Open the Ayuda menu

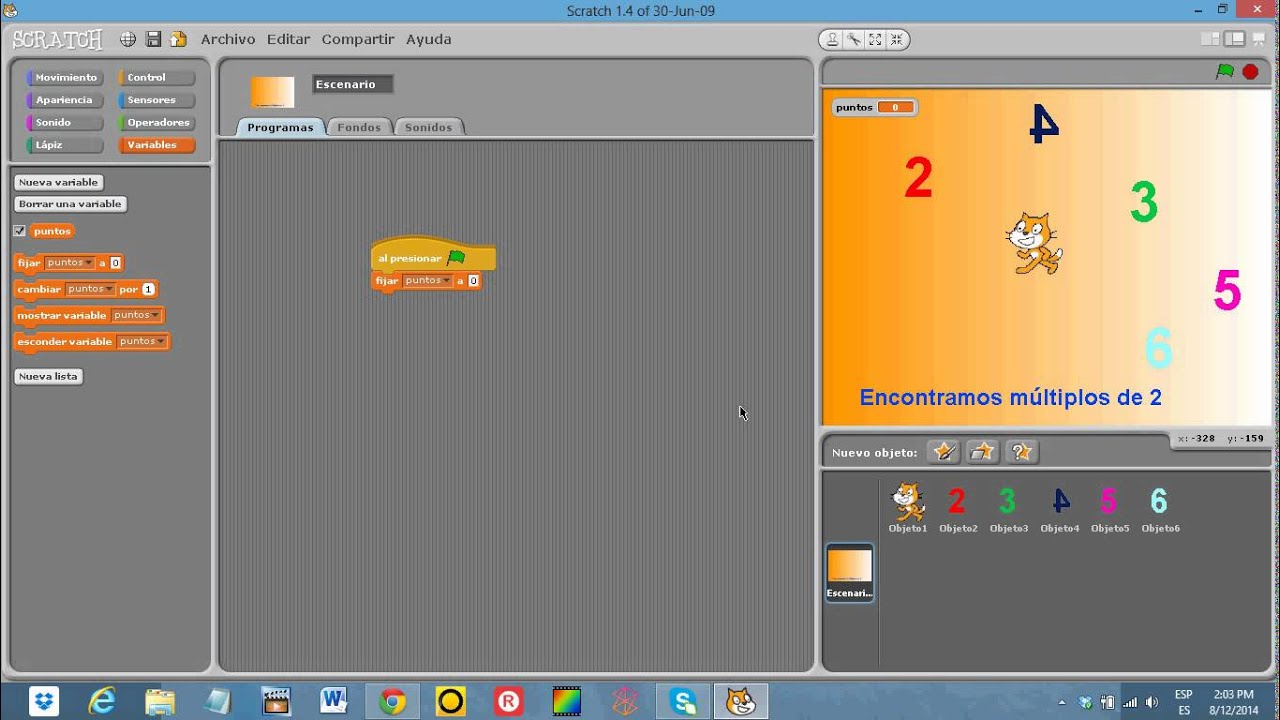coord(428,39)
